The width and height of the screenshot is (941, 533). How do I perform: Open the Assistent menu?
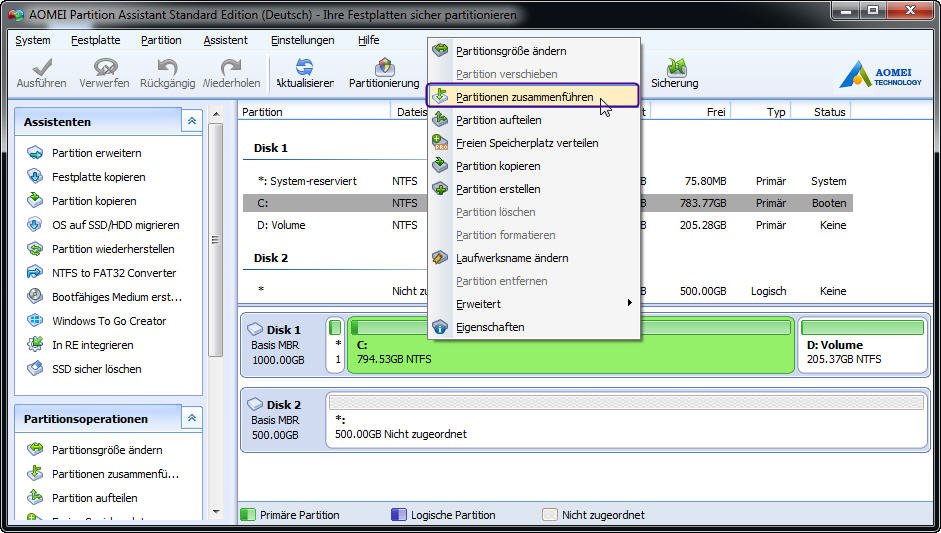225,40
